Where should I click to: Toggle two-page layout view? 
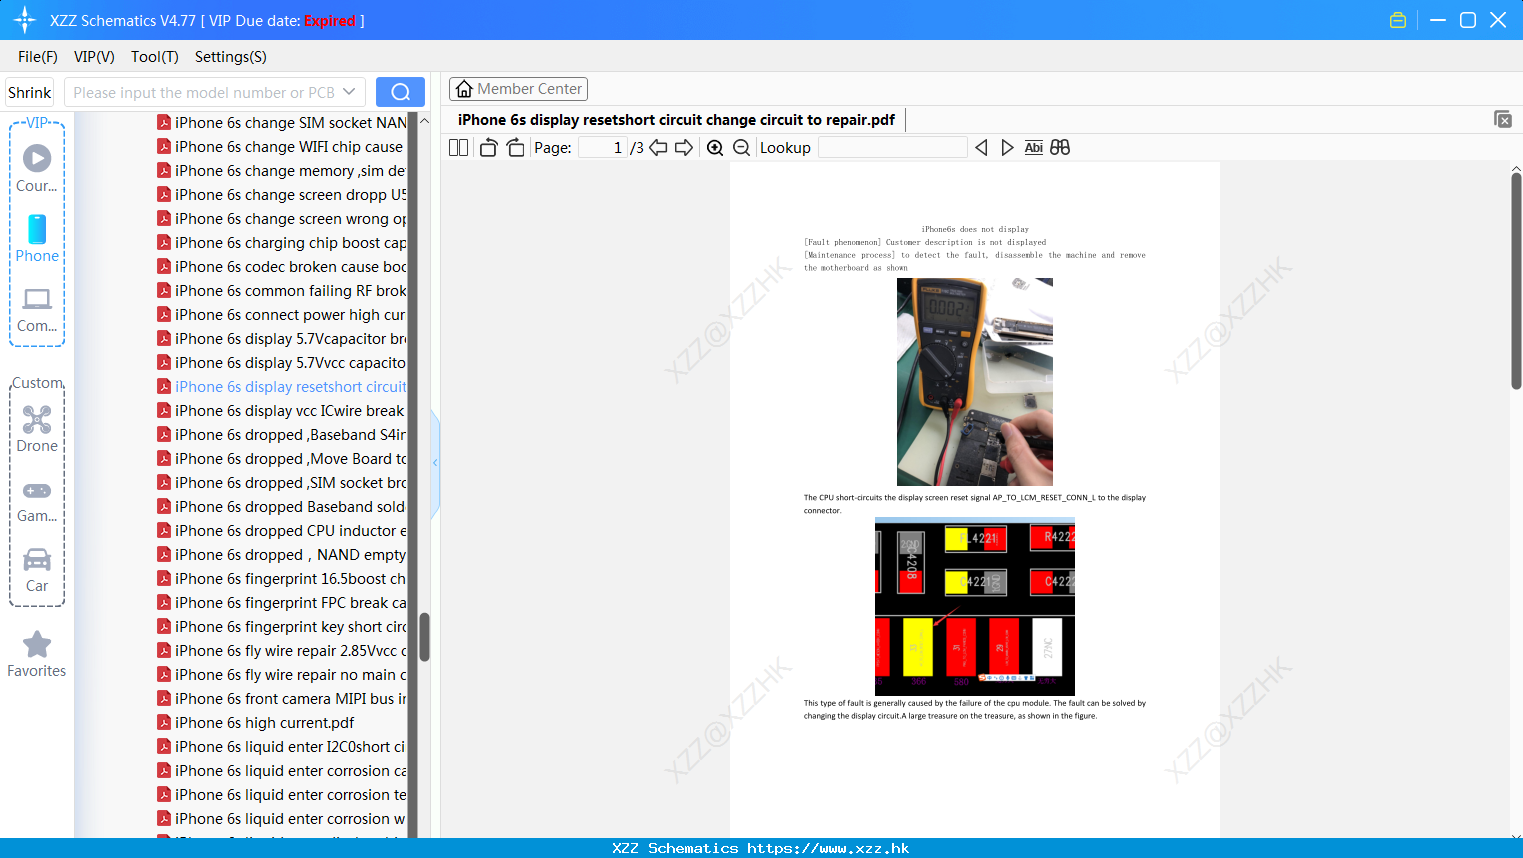(x=458, y=147)
